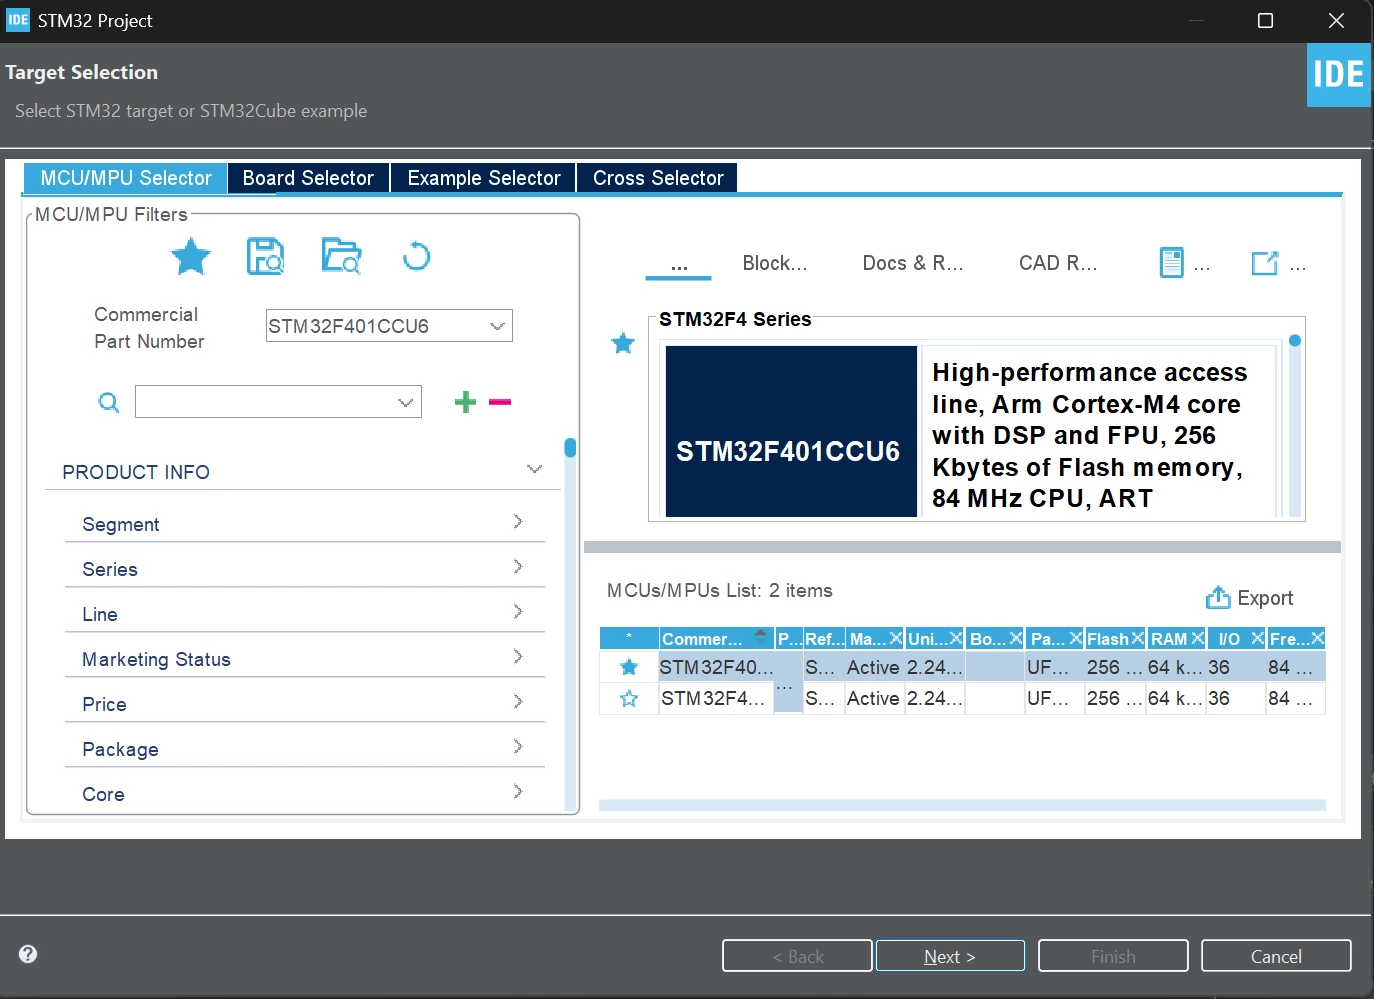Show favorite MCUs with the filter star icon
Screen dimensions: 1374x999
[x=191, y=257]
